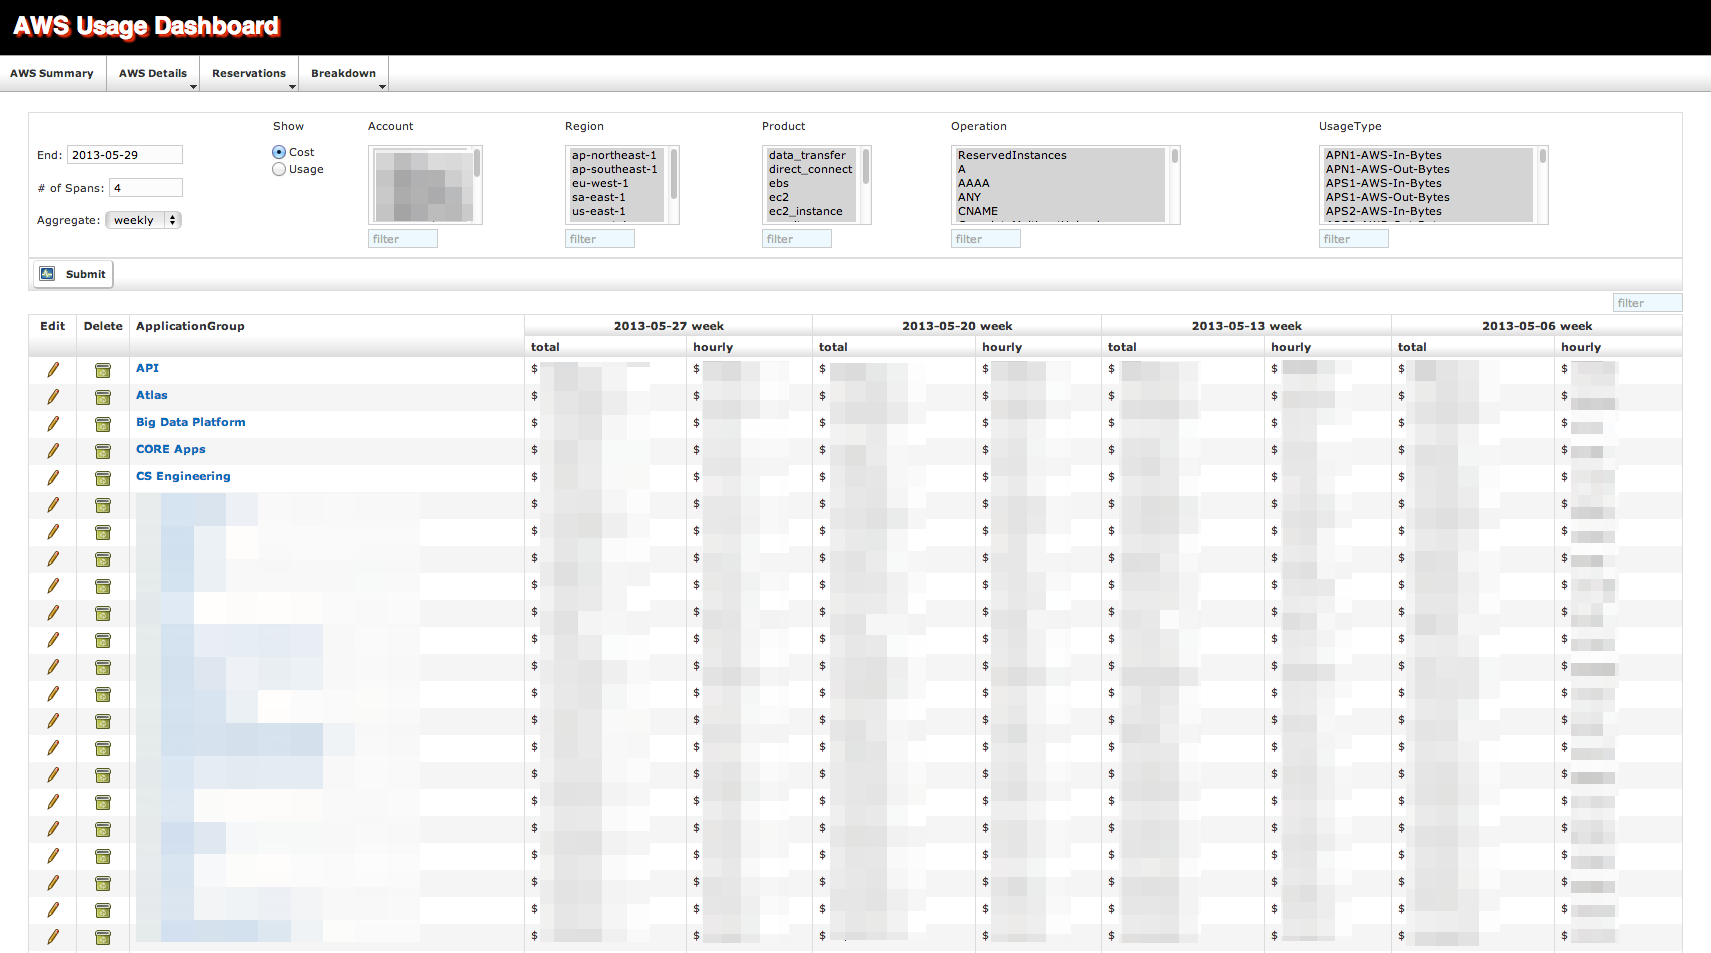Click the Submit button
The width and height of the screenshot is (1711, 953).
tap(73, 274)
